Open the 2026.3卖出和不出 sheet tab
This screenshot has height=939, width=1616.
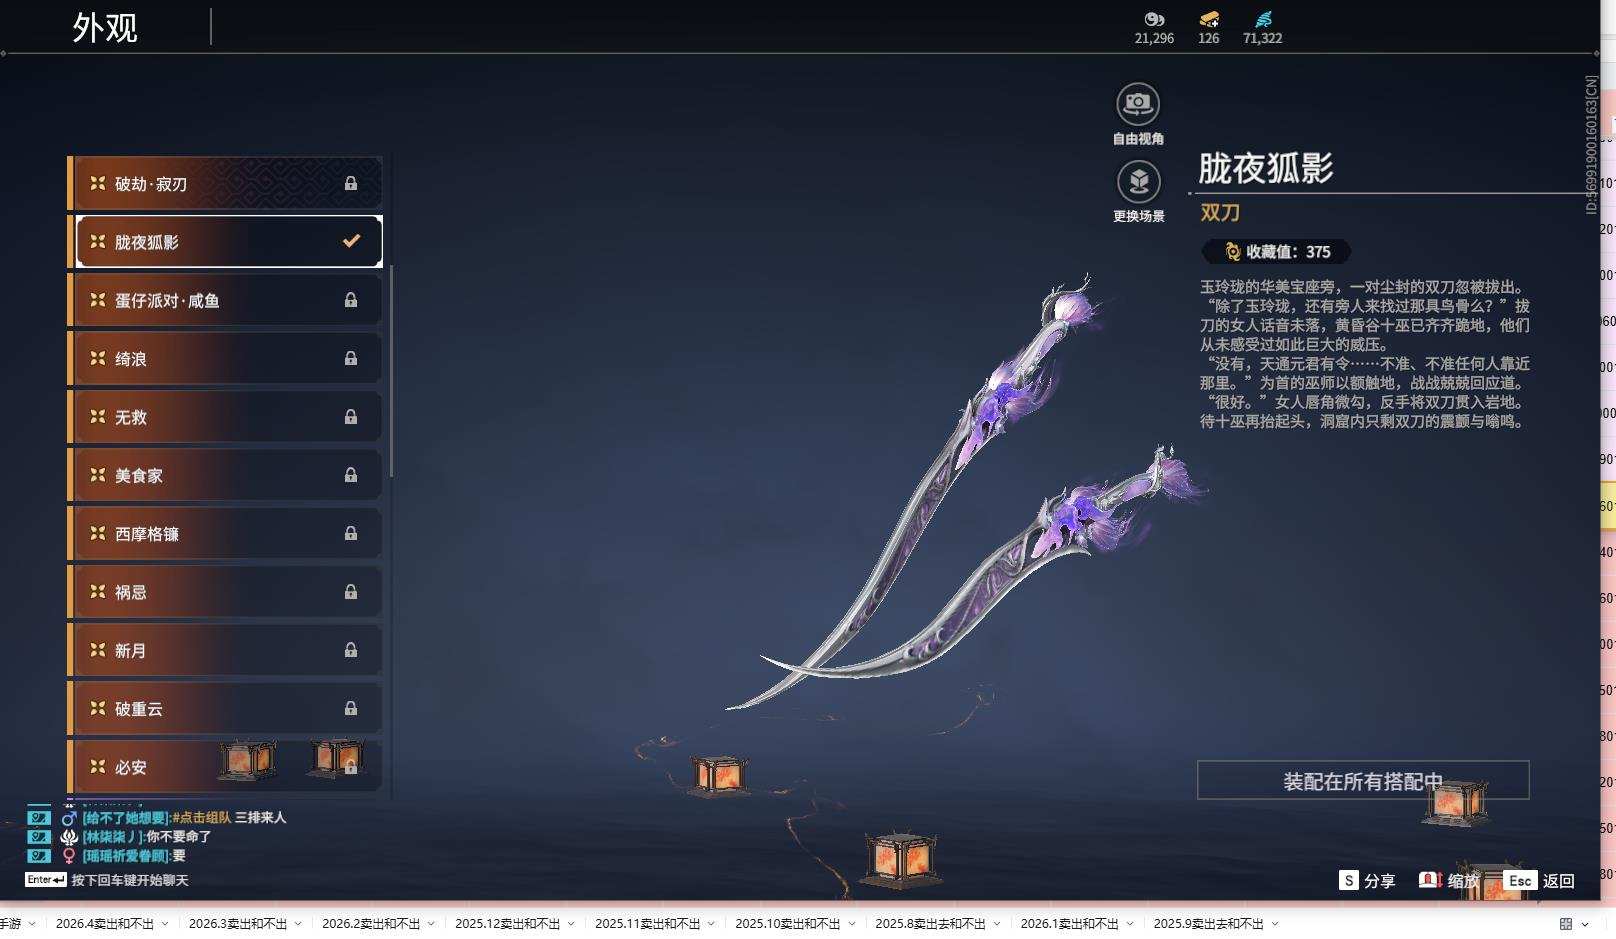click(238, 924)
